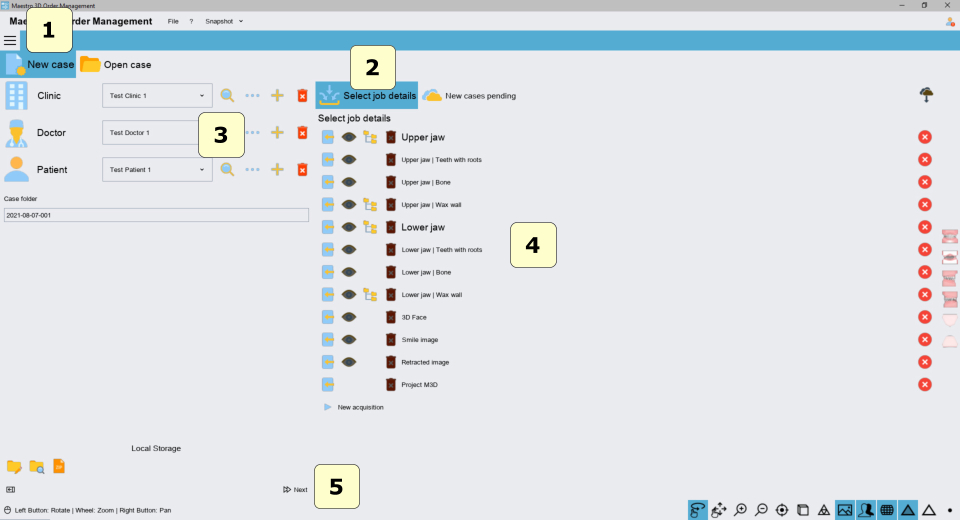Click the cloud download icon at top right
The height and width of the screenshot is (520, 960).
pyautogui.click(x=926, y=95)
